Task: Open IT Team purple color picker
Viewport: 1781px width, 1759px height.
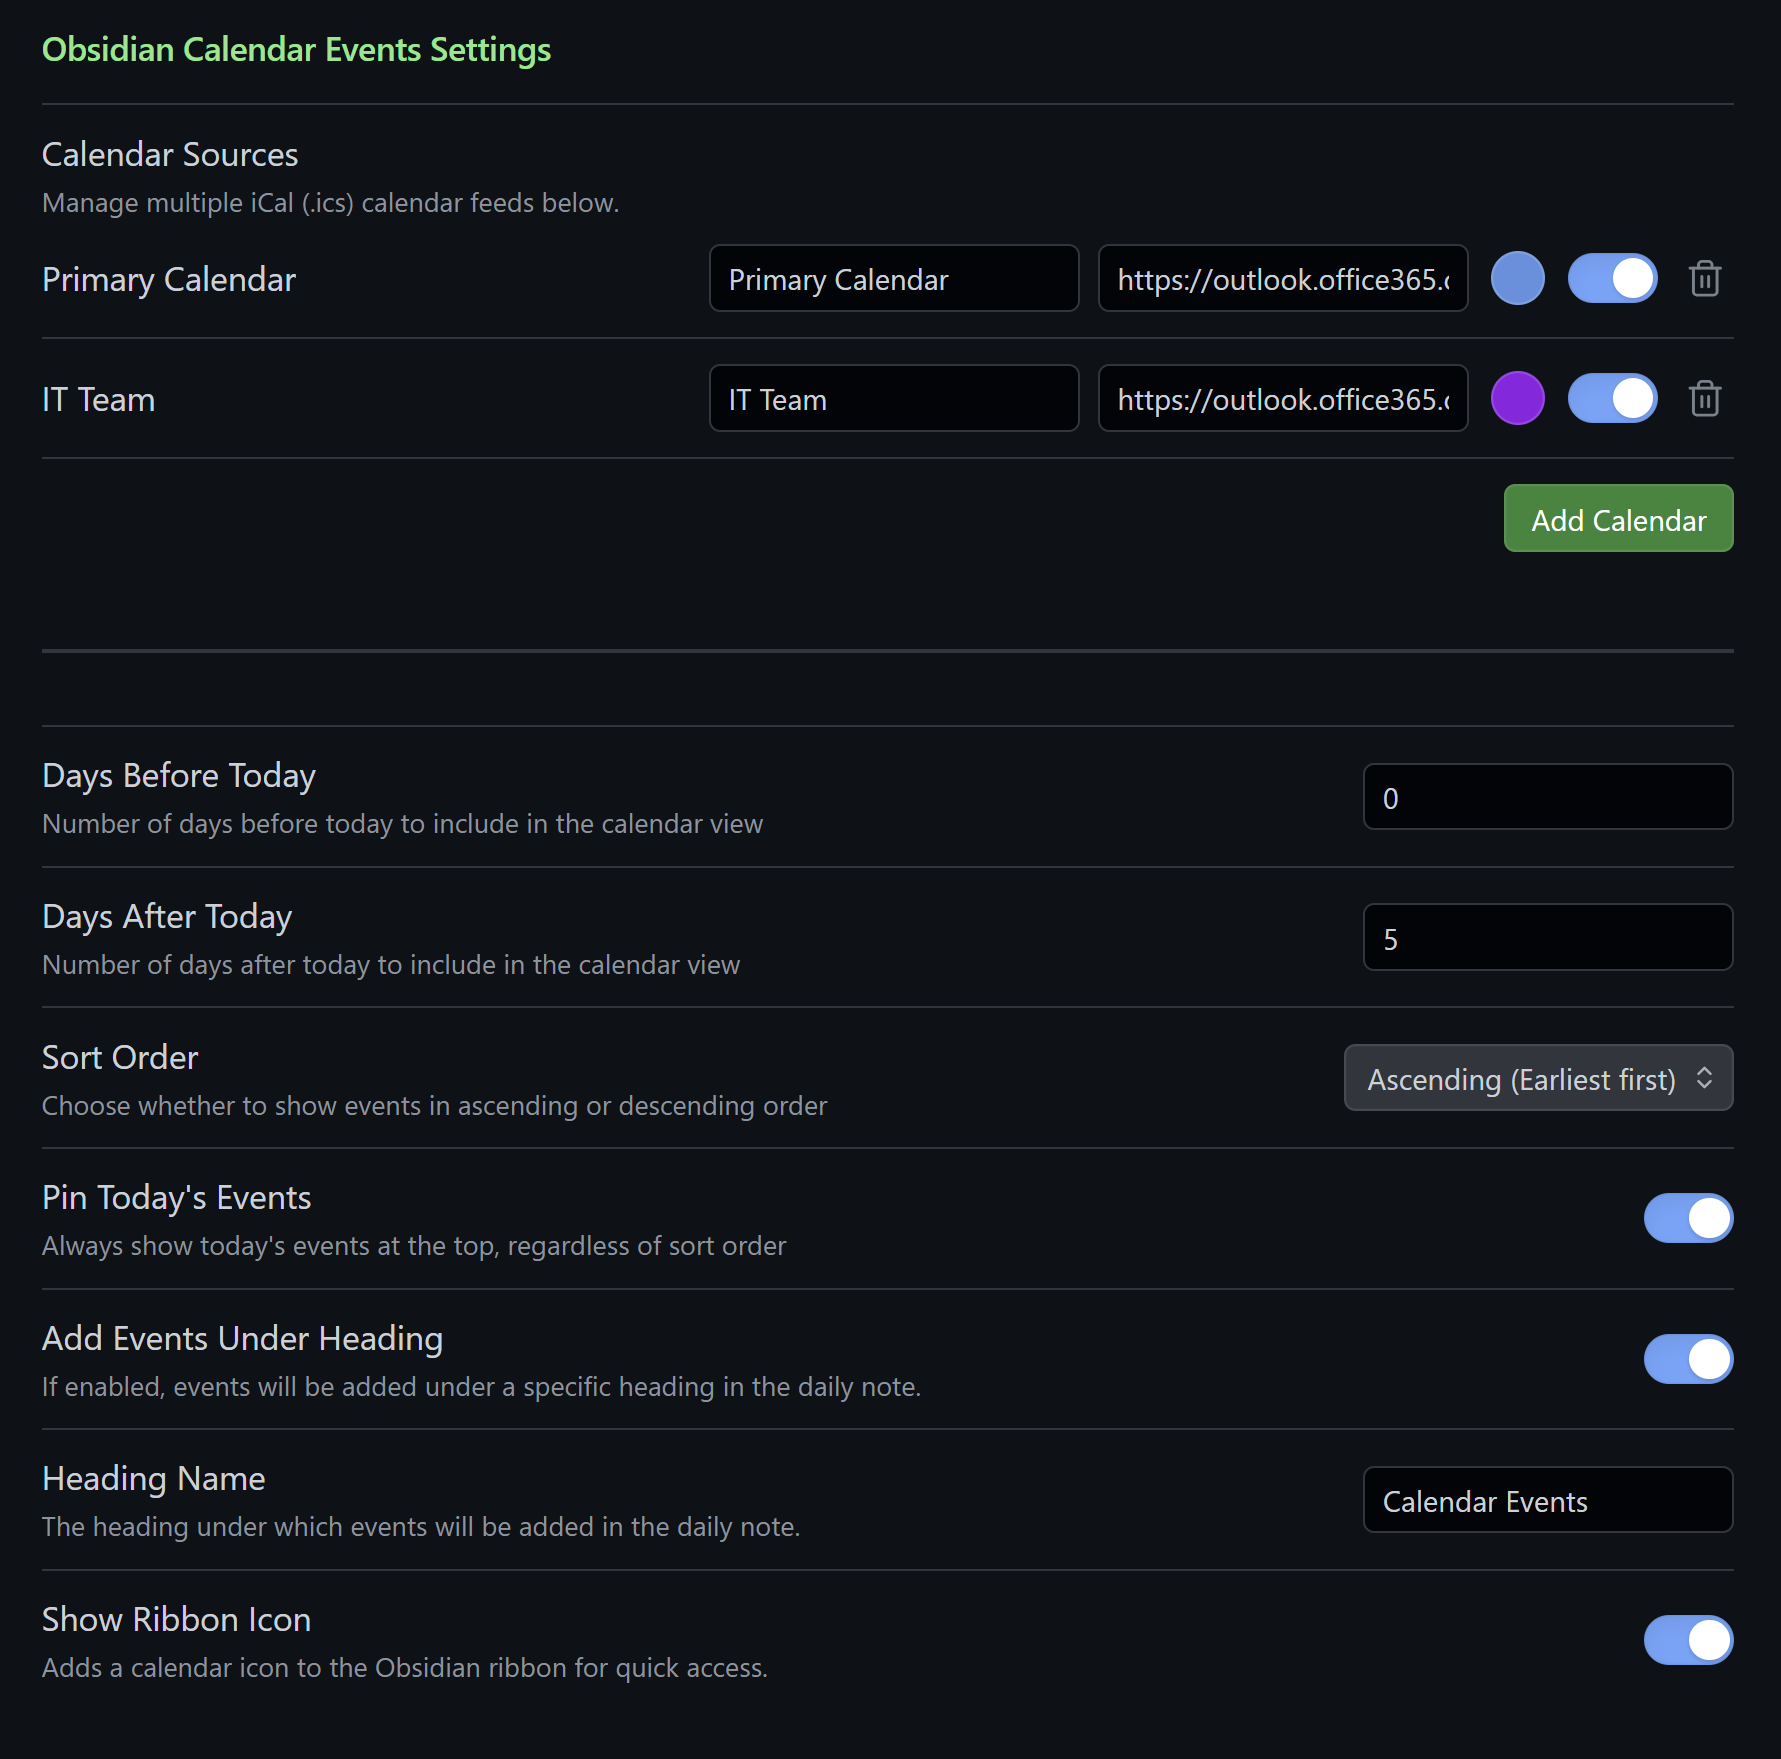Action: (1517, 399)
